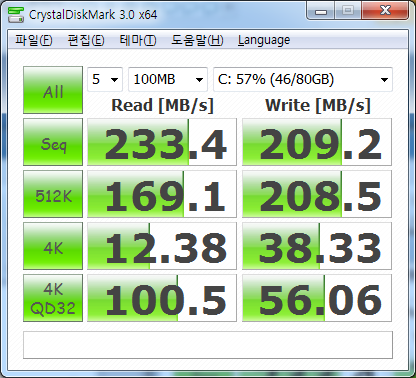Select the 512K write result 208.5
Viewport: 416px width, 378px height.
(317, 194)
